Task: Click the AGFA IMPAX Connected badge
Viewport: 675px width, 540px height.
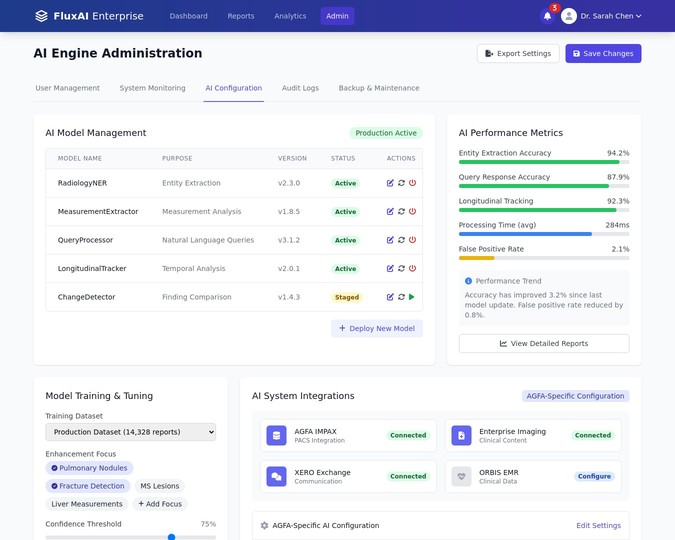Action: click(x=408, y=435)
